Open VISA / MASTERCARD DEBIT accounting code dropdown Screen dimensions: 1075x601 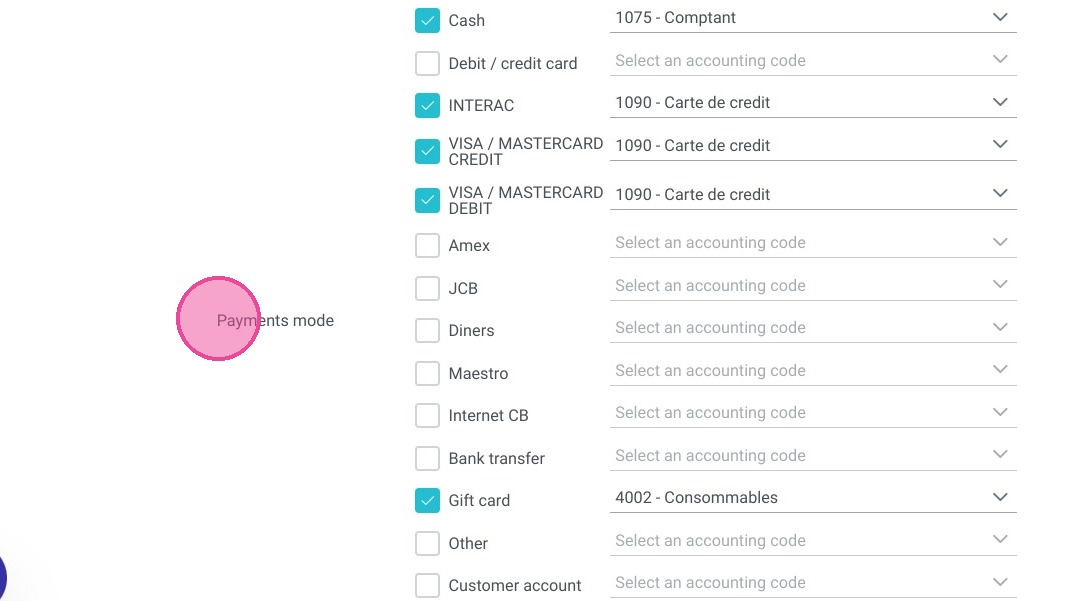click(x=813, y=195)
